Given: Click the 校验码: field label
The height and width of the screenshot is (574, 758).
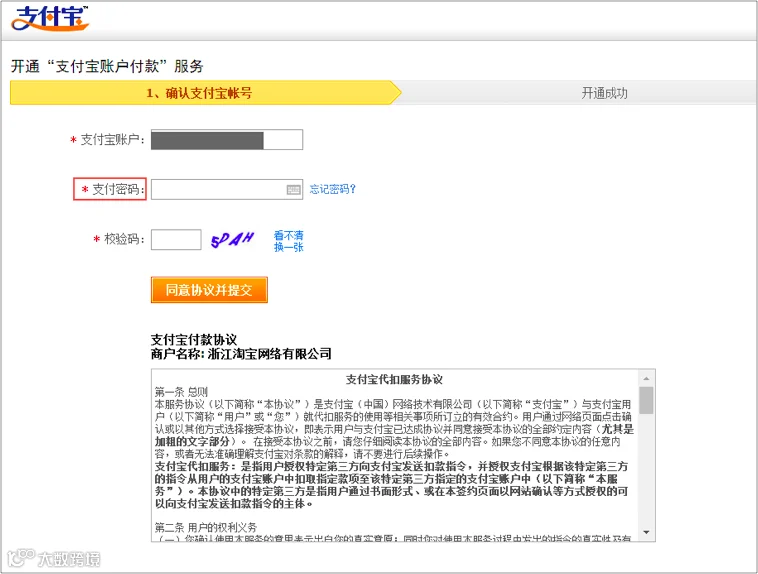Looking at the screenshot, I should [x=124, y=239].
